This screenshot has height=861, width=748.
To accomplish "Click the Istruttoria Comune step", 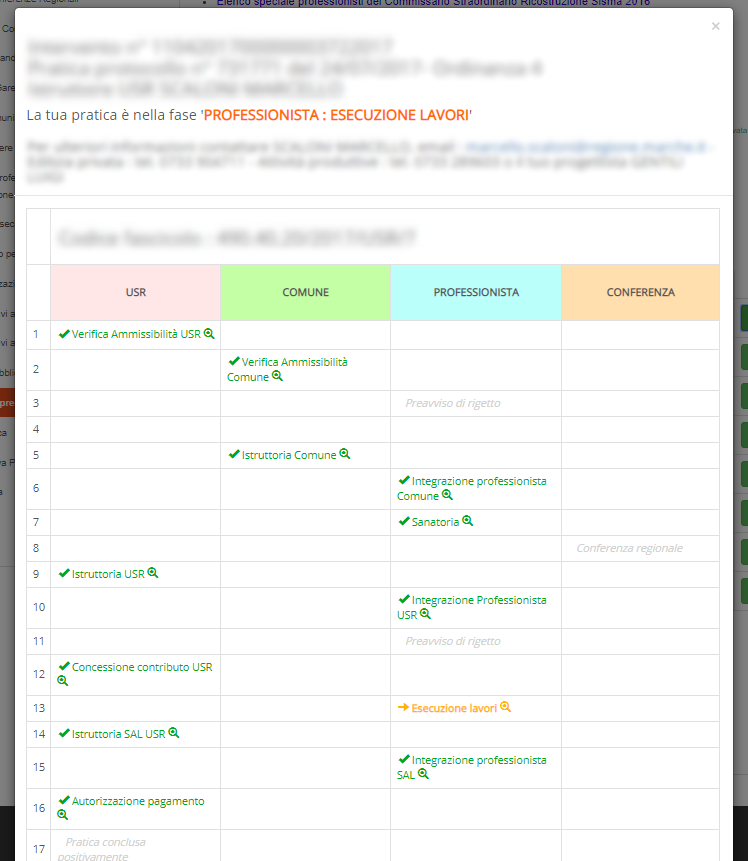I will 289,455.
